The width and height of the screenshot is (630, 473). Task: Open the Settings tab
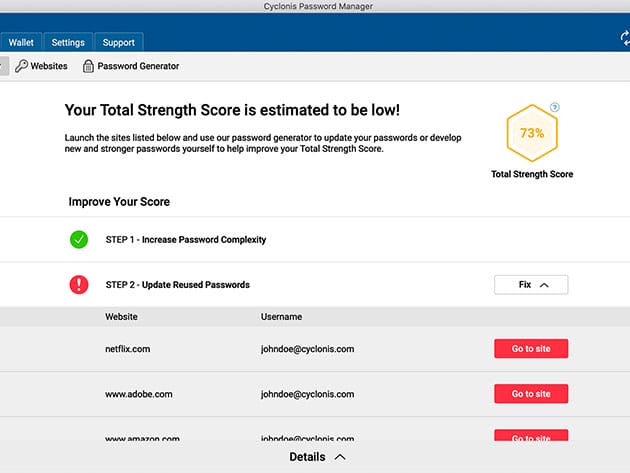(x=68, y=43)
